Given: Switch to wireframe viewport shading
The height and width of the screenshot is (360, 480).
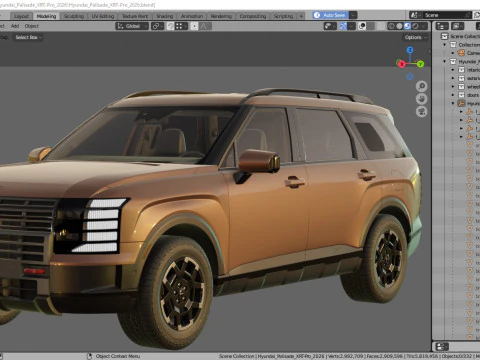Looking at the screenshot, I should pyautogui.click(x=391, y=26).
